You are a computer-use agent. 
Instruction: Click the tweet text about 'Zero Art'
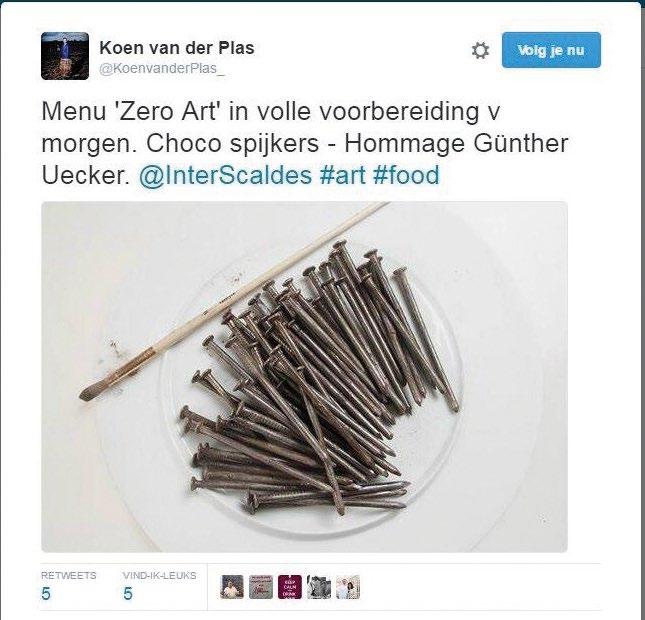click(x=304, y=143)
